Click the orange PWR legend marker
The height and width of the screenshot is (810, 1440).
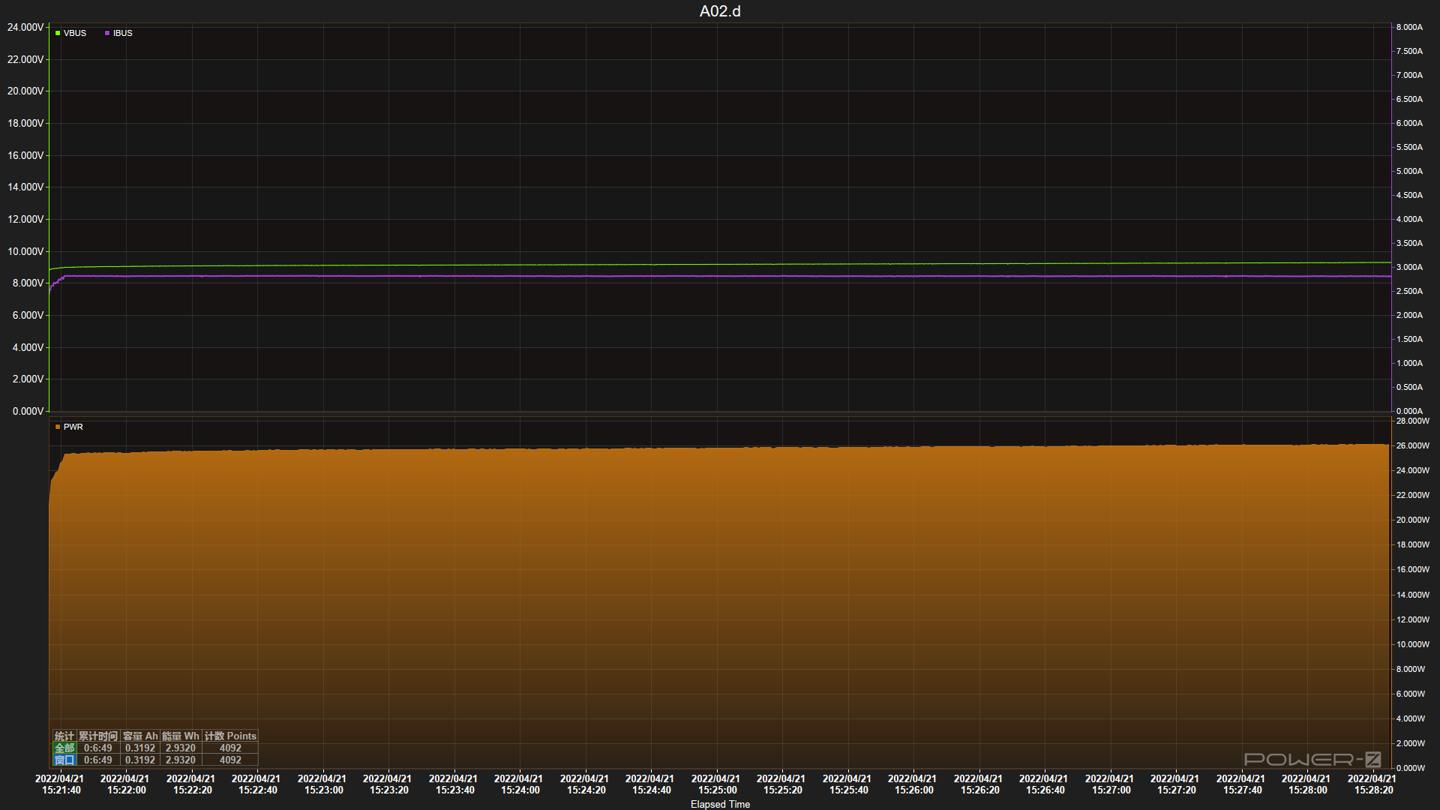58,427
